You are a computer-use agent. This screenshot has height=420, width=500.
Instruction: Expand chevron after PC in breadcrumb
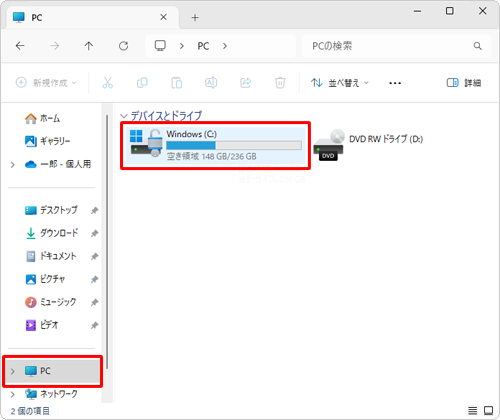click(225, 46)
